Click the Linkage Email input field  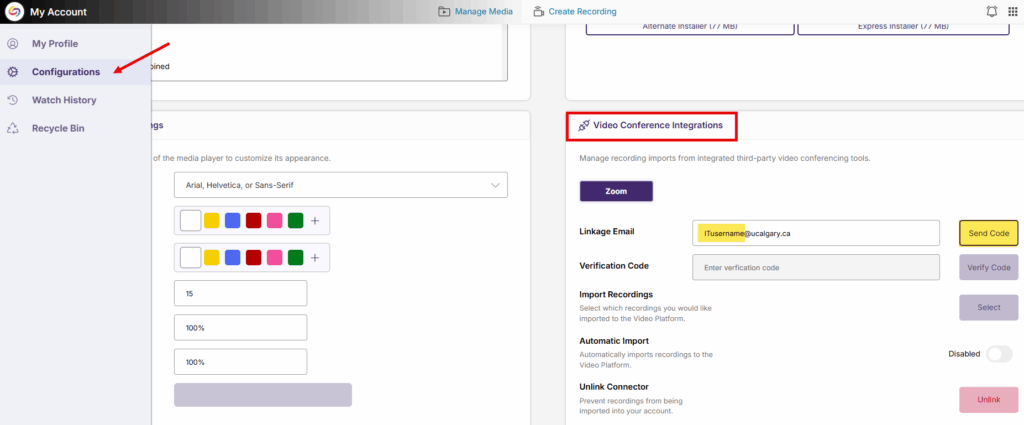click(x=816, y=233)
